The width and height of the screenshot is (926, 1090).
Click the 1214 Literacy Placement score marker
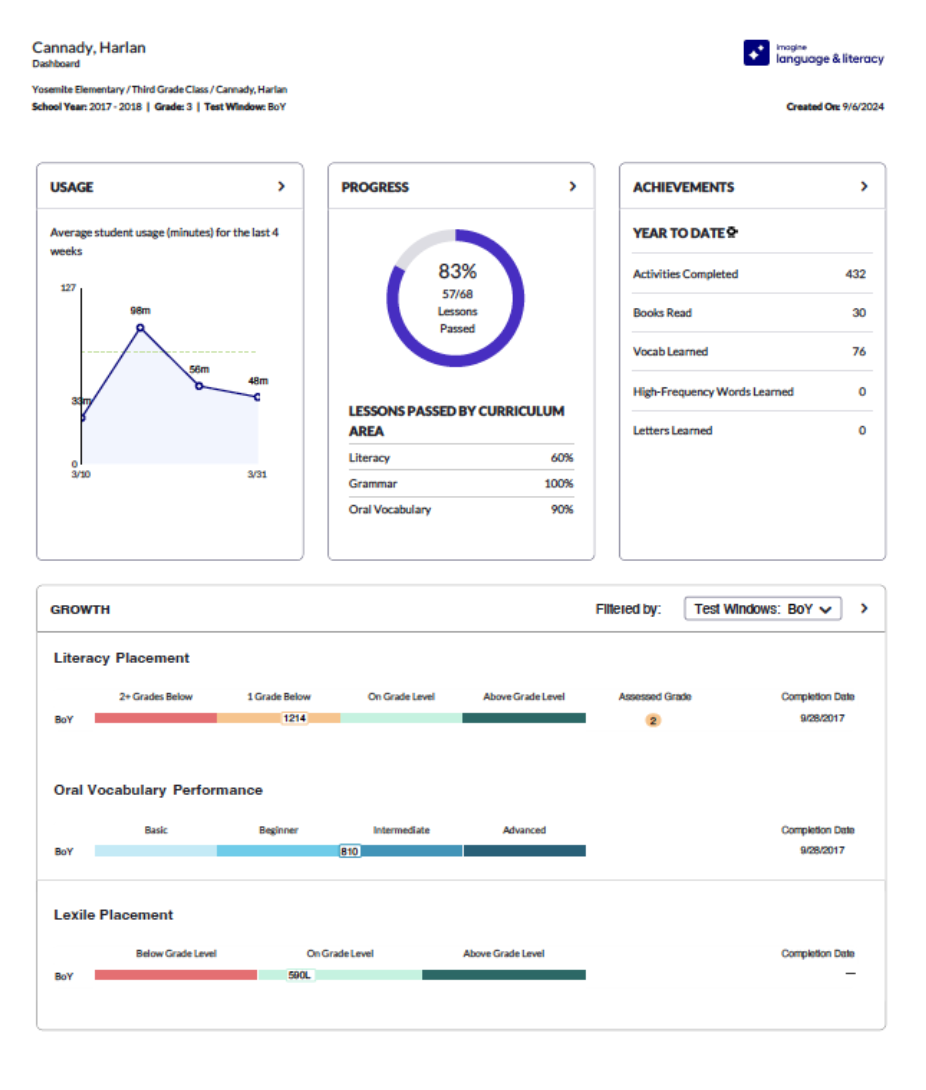tap(294, 718)
